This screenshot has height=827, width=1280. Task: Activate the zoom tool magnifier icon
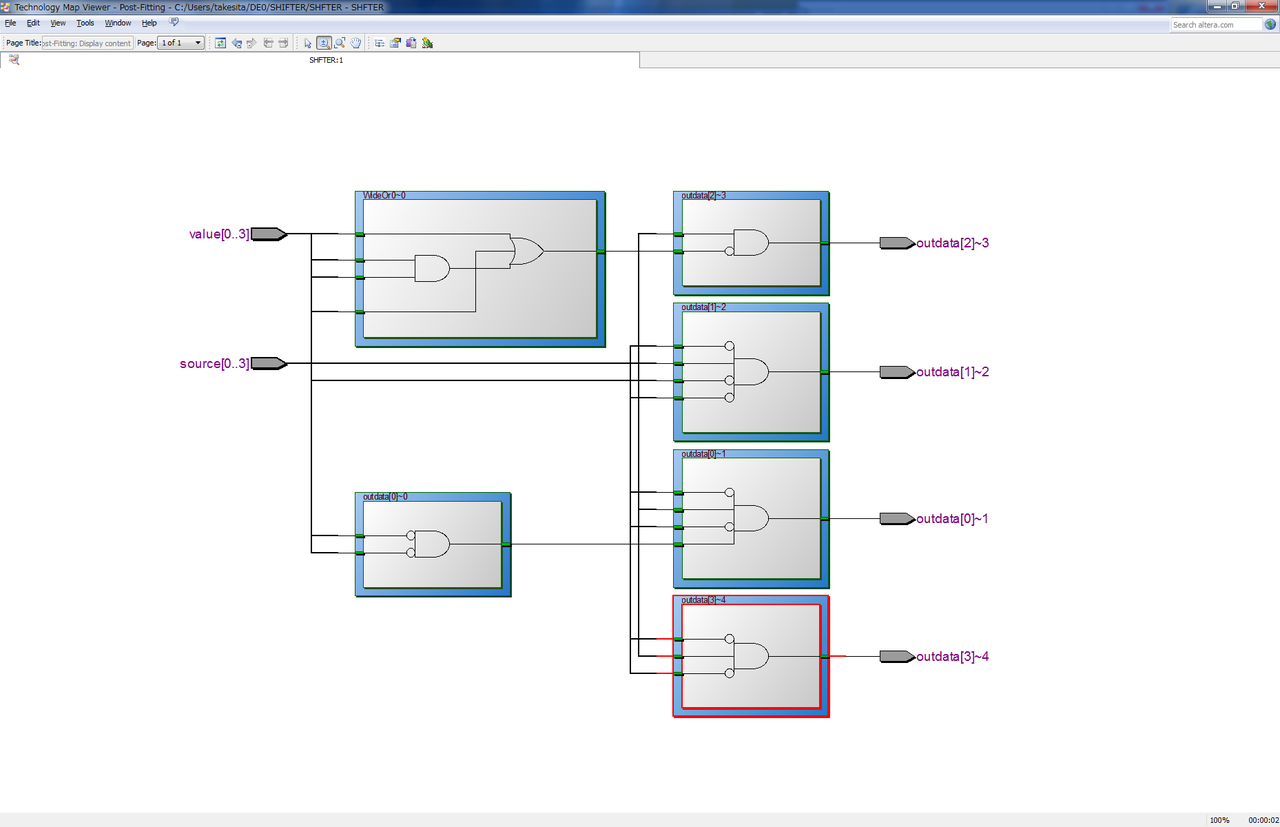tap(324, 43)
